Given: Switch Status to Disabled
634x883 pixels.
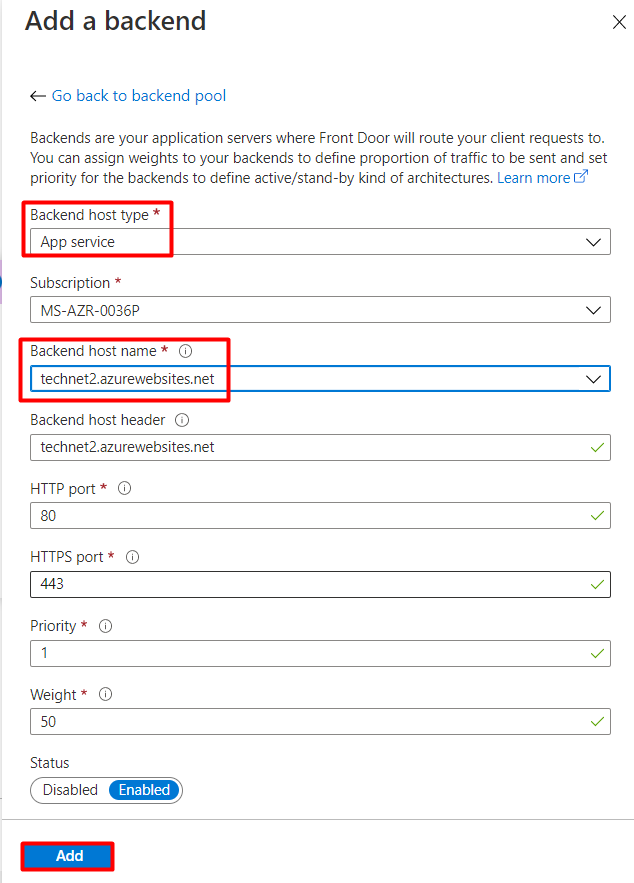Looking at the screenshot, I should 70,790.
